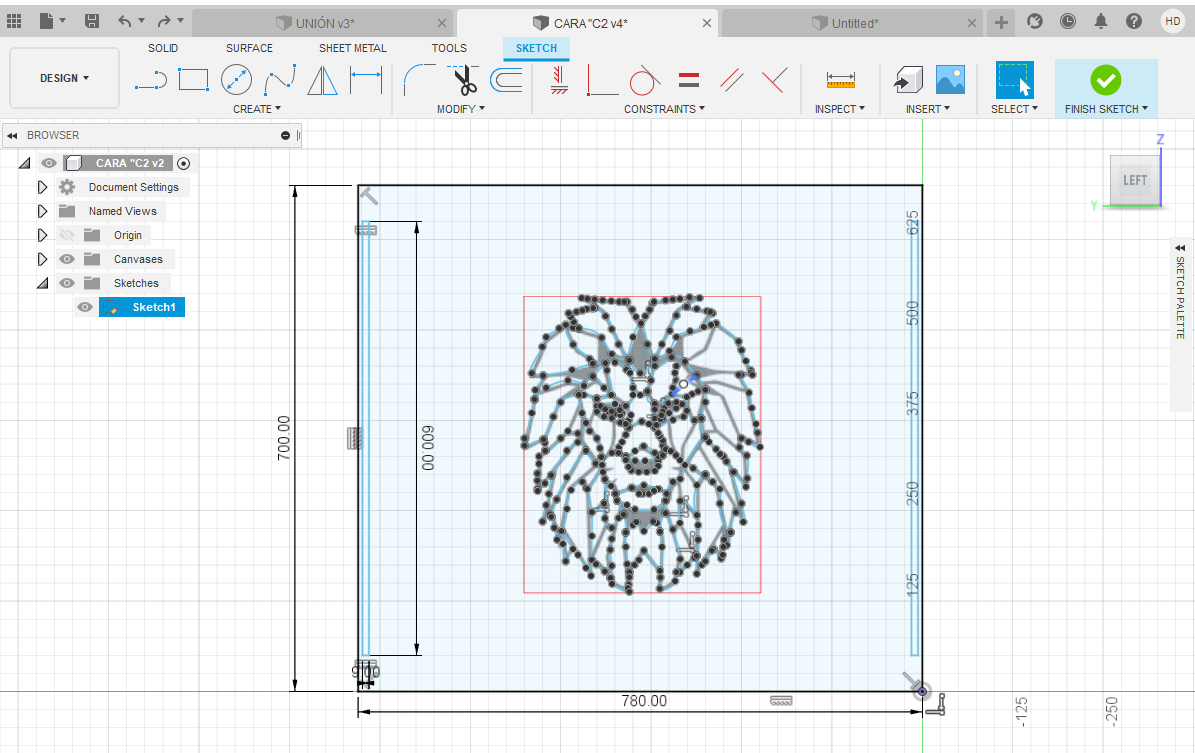Screen dimensions: 1195x753
Task: Apply the Parallel constraint
Action: click(x=731, y=80)
